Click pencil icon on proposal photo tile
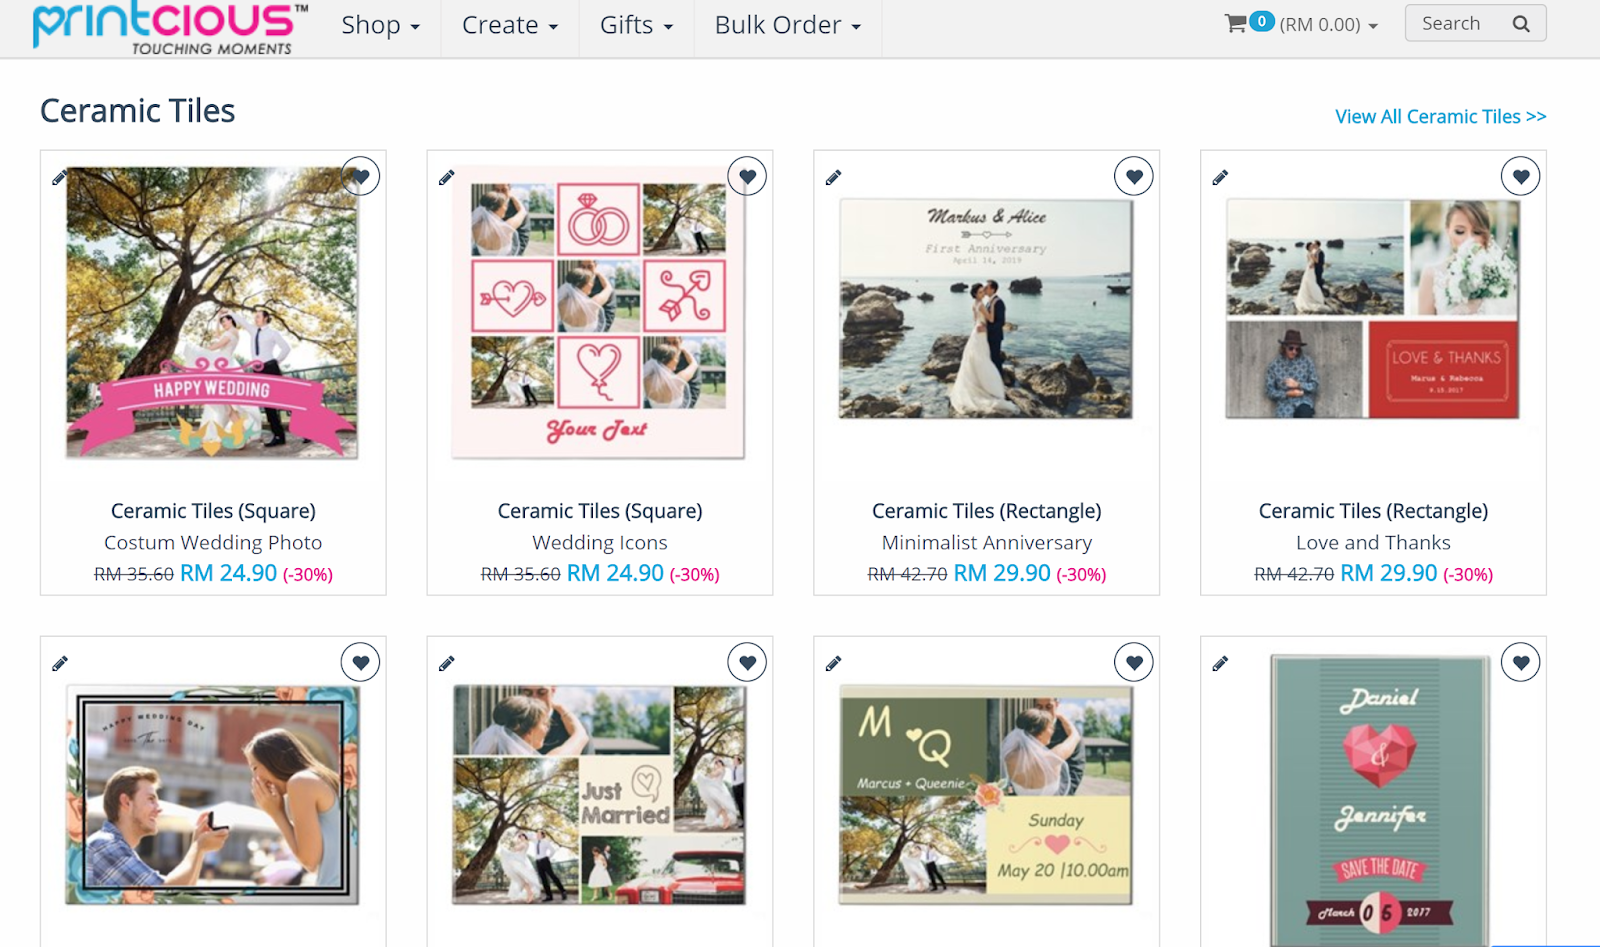1600x947 pixels. click(60, 664)
